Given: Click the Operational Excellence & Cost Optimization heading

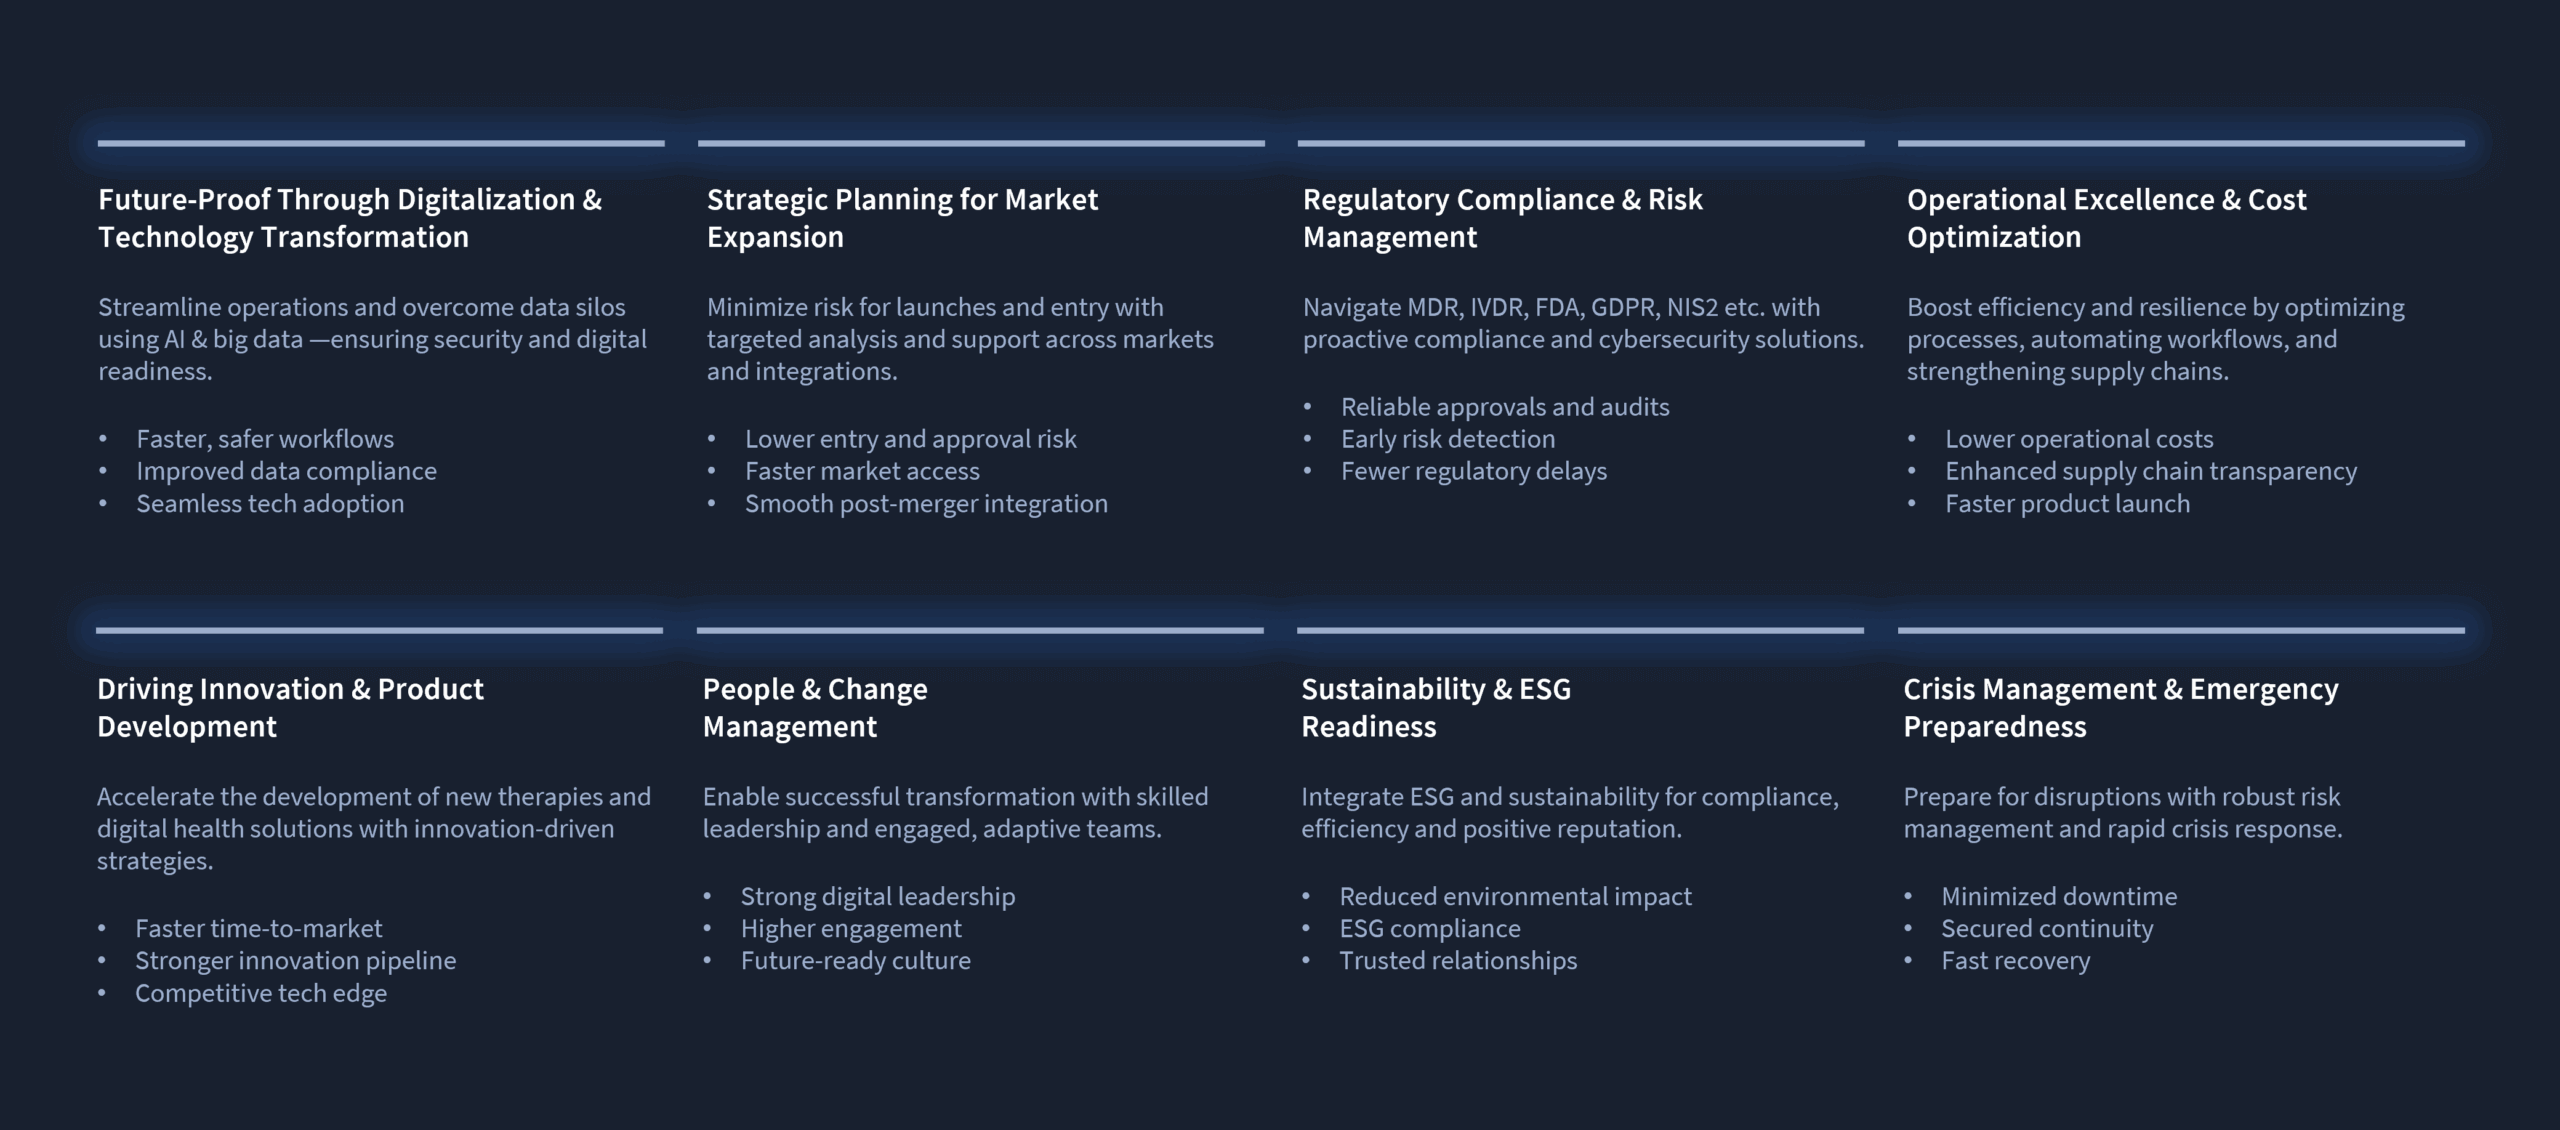Looking at the screenshot, I should coord(2106,218).
